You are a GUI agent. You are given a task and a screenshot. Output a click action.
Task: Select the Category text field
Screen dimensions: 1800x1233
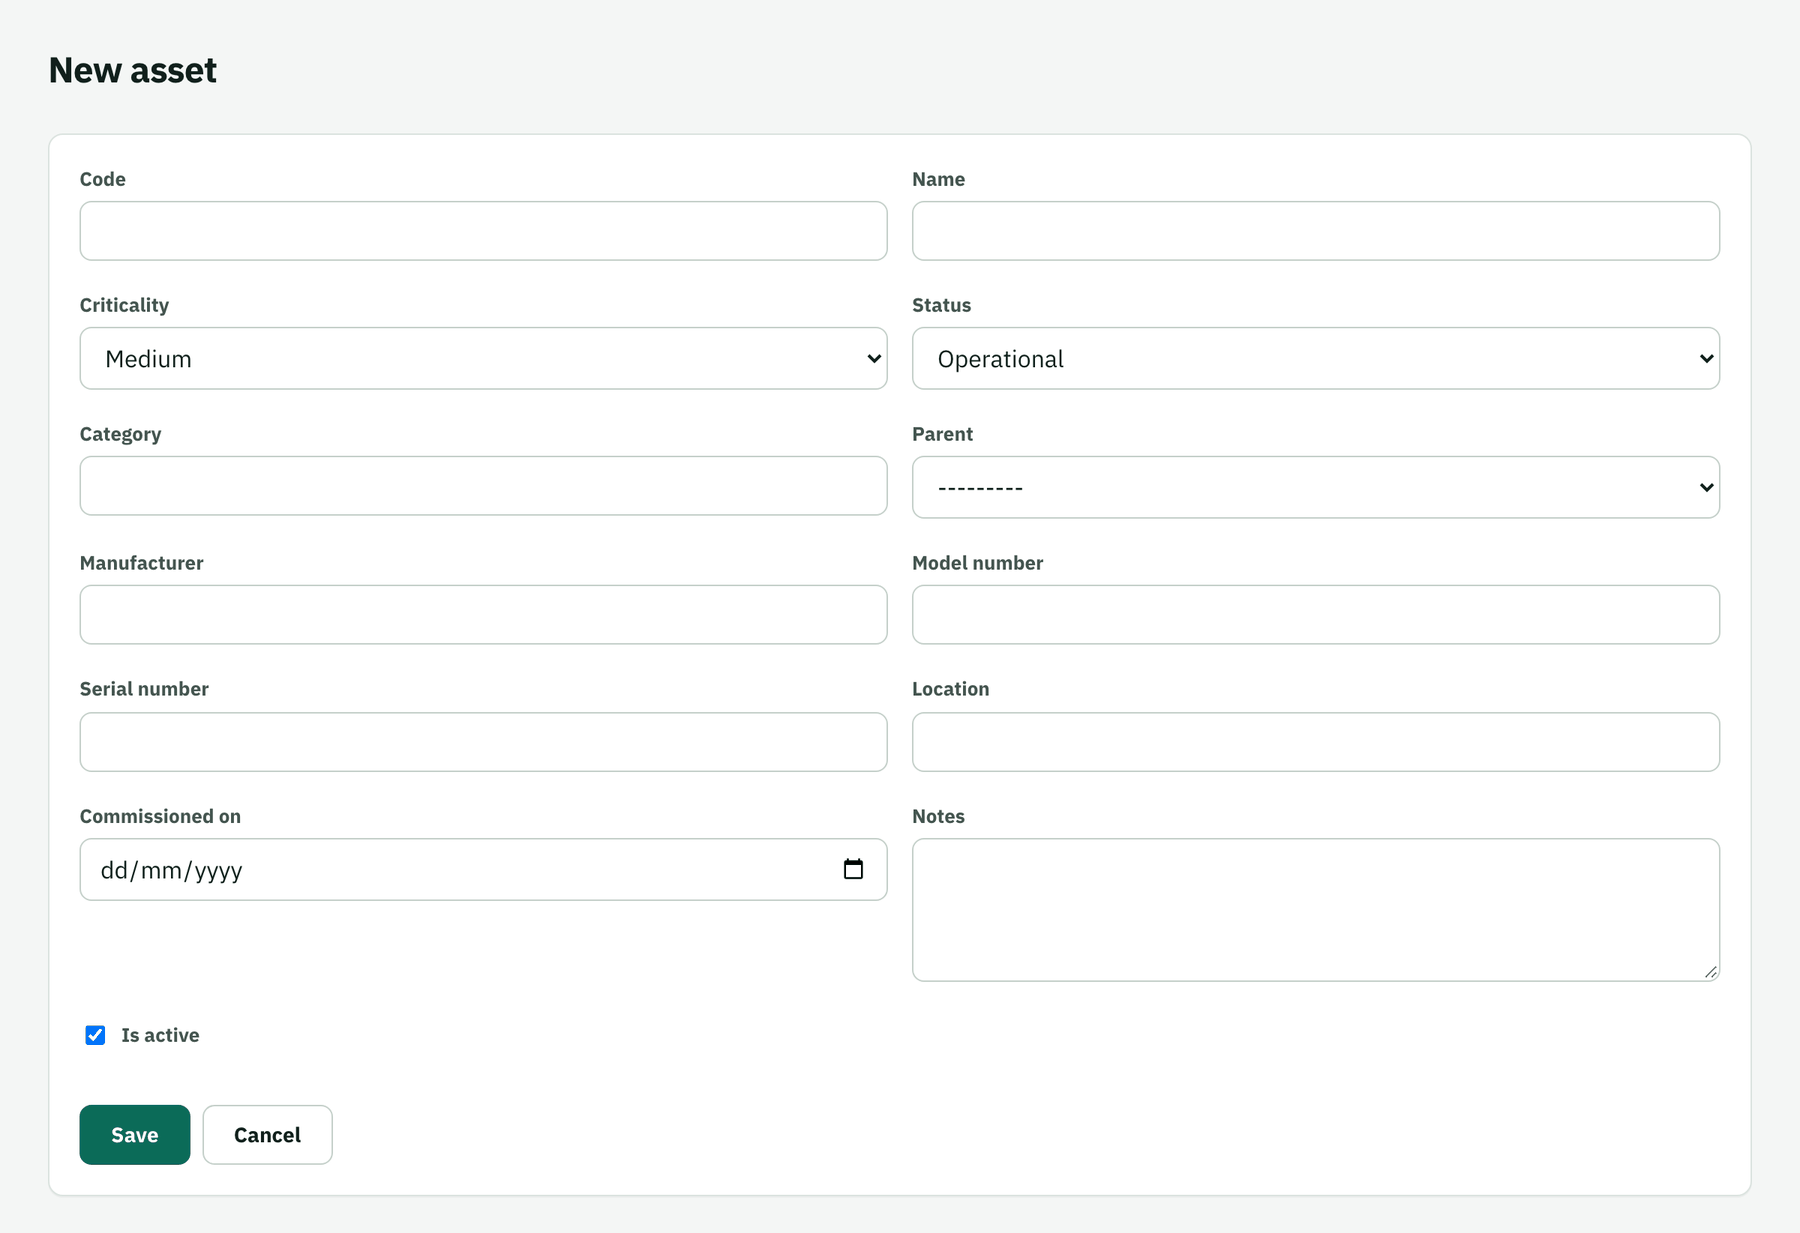click(483, 486)
